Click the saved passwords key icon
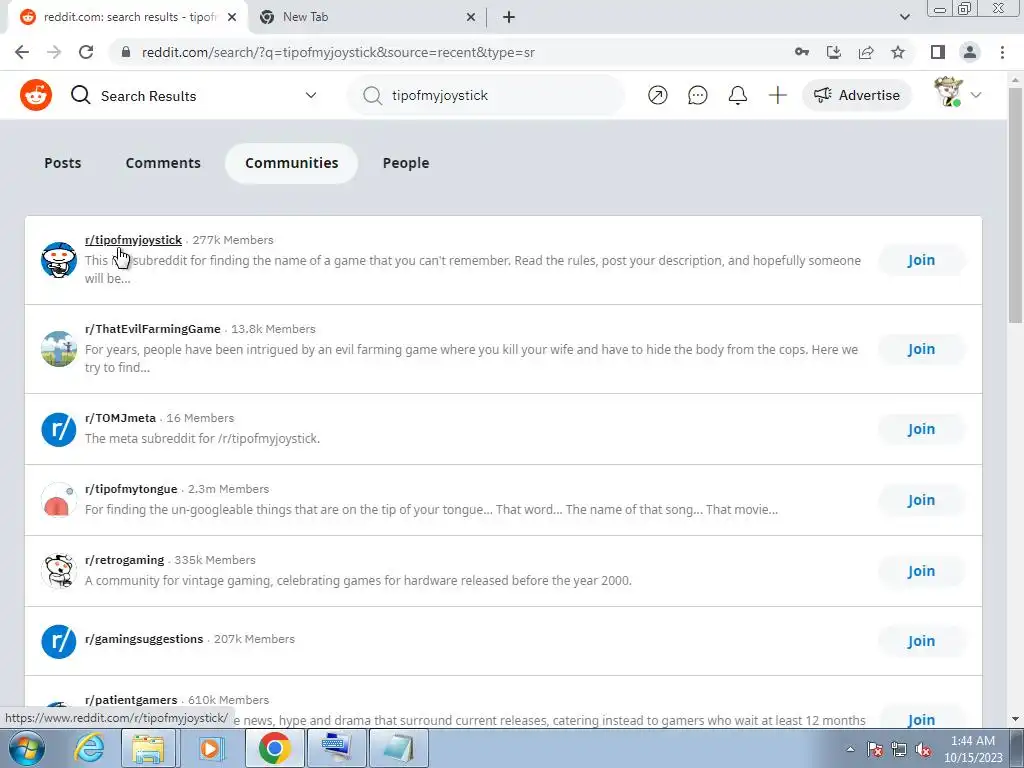Image resolution: width=1024 pixels, height=768 pixels. pos(801,52)
